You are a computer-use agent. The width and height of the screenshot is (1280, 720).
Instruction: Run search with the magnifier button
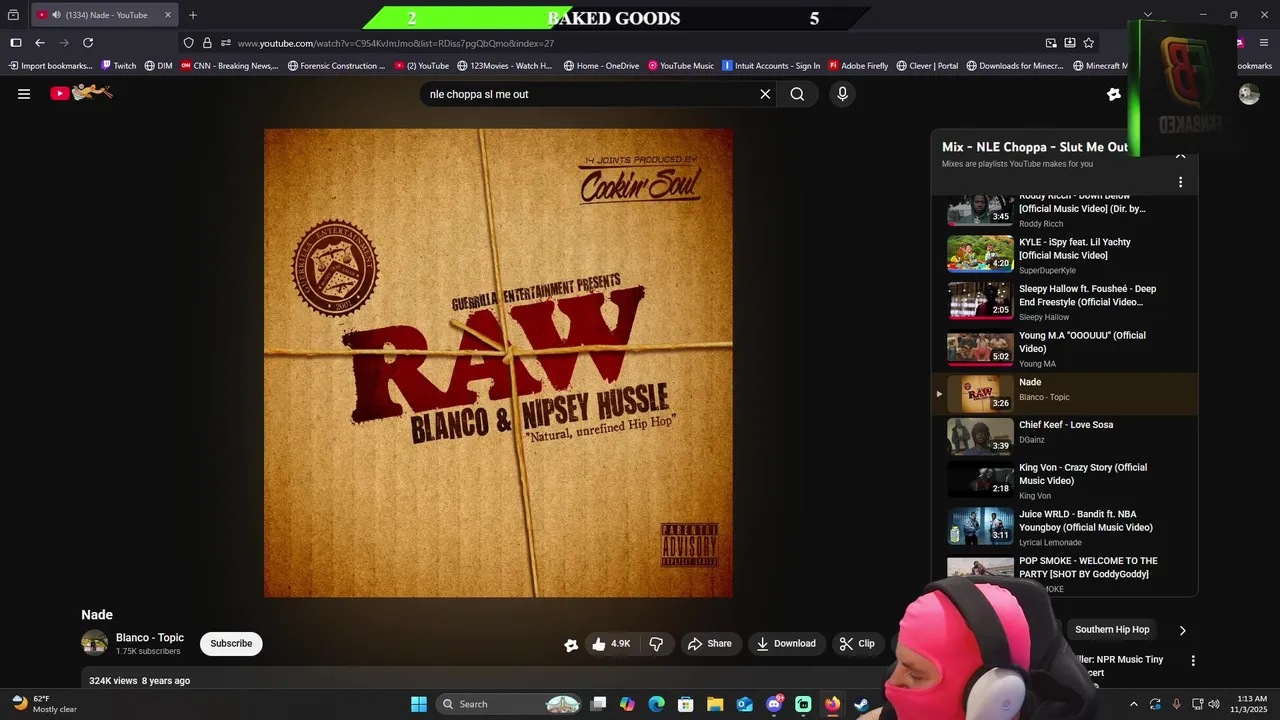coord(797,94)
